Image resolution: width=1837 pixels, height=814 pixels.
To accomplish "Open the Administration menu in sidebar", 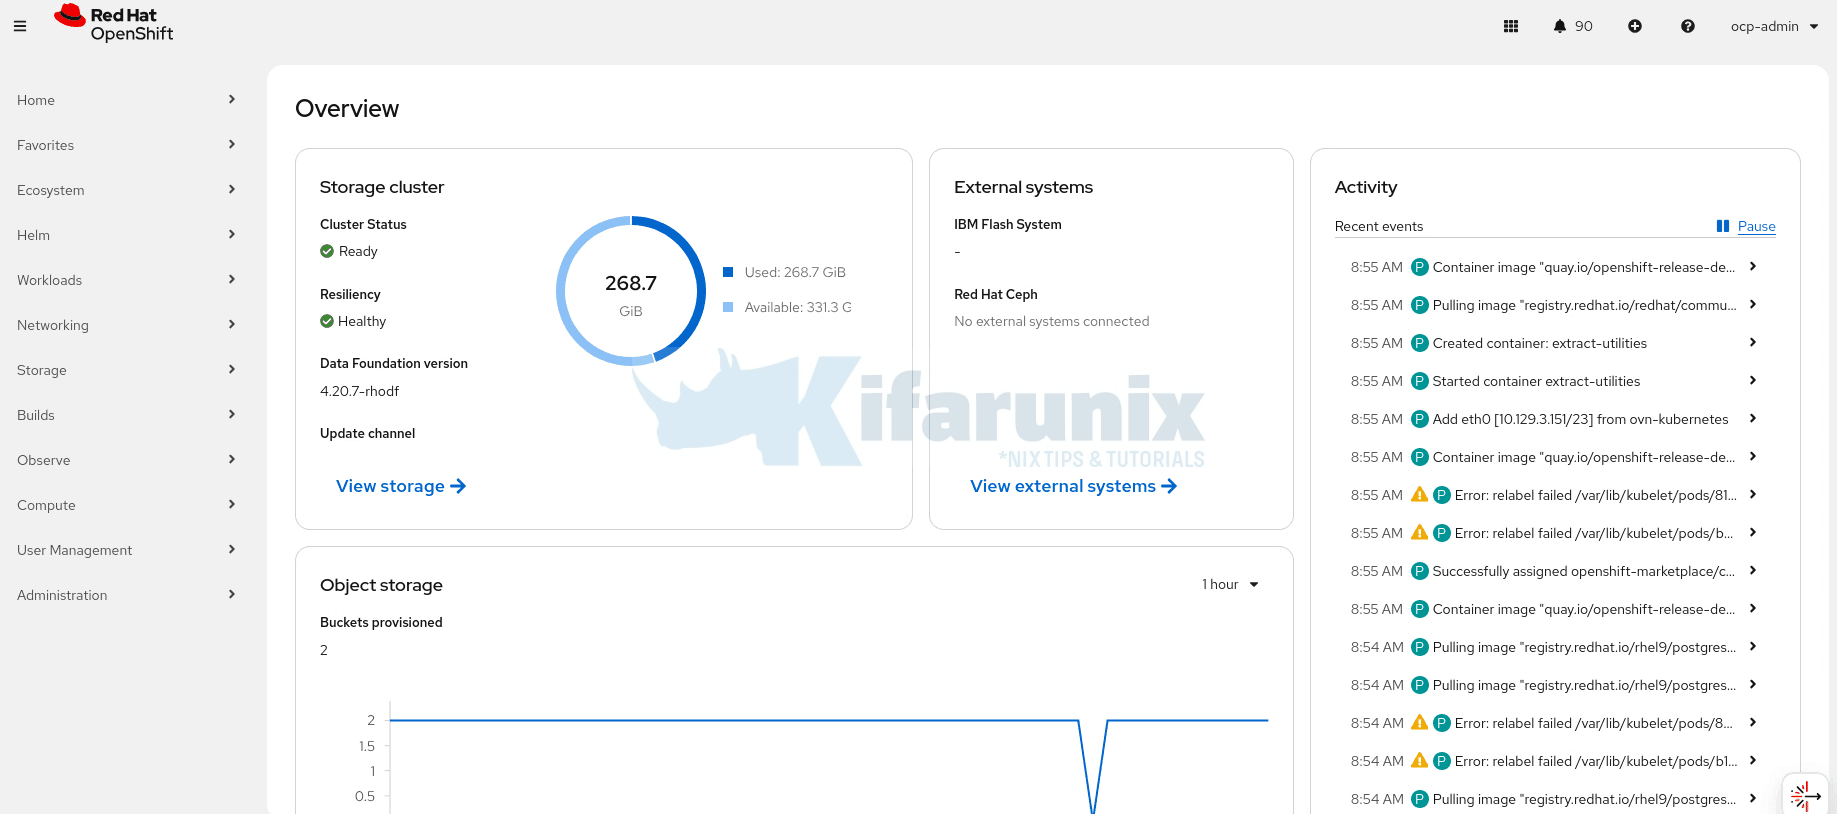I will 125,595.
